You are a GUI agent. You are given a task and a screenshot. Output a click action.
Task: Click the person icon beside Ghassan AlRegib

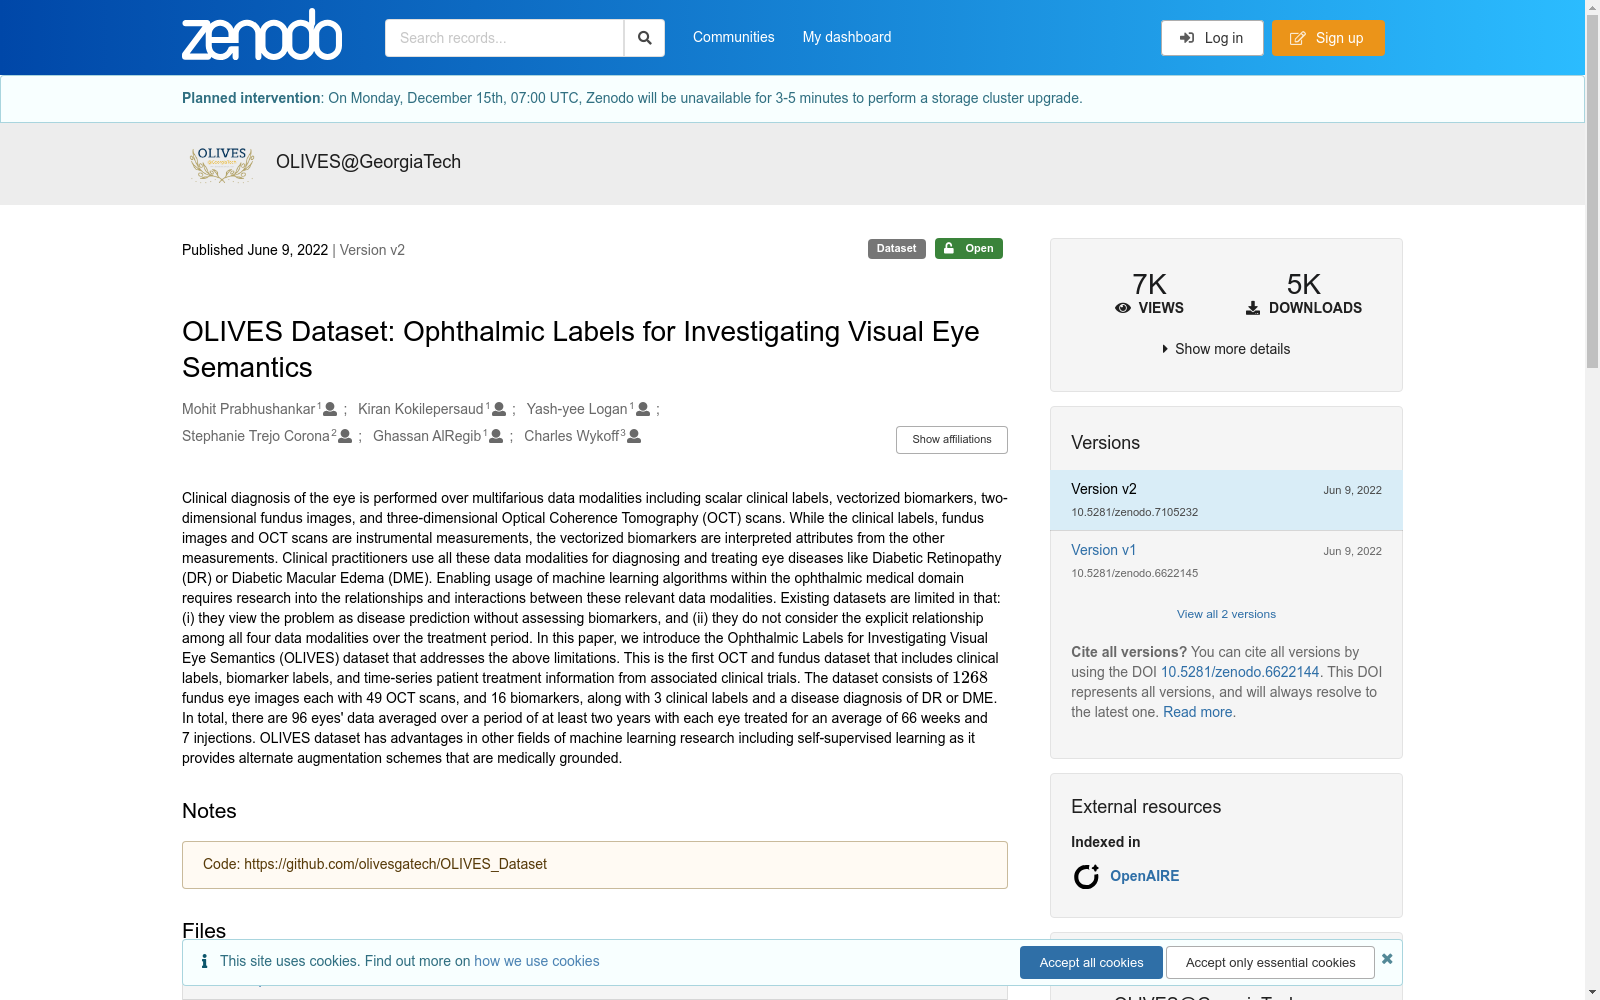click(496, 436)
